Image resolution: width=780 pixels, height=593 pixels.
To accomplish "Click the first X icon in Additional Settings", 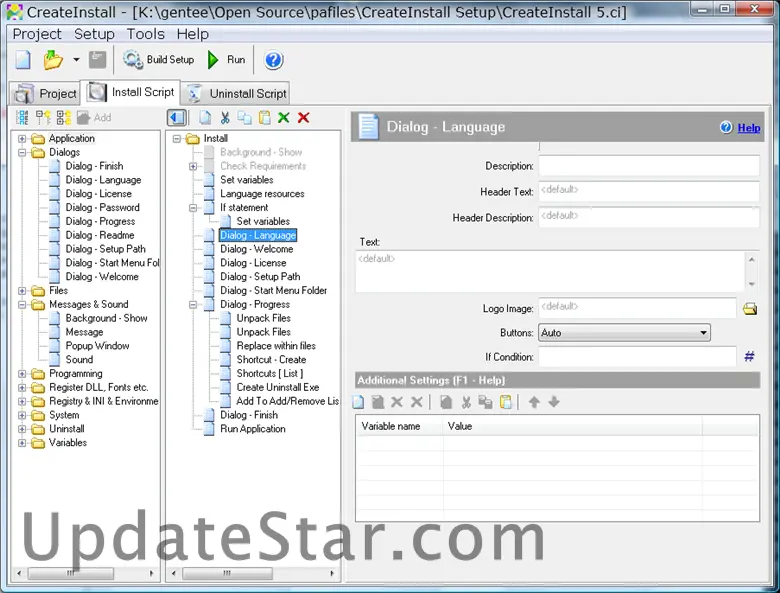I will tap(397, 402).
